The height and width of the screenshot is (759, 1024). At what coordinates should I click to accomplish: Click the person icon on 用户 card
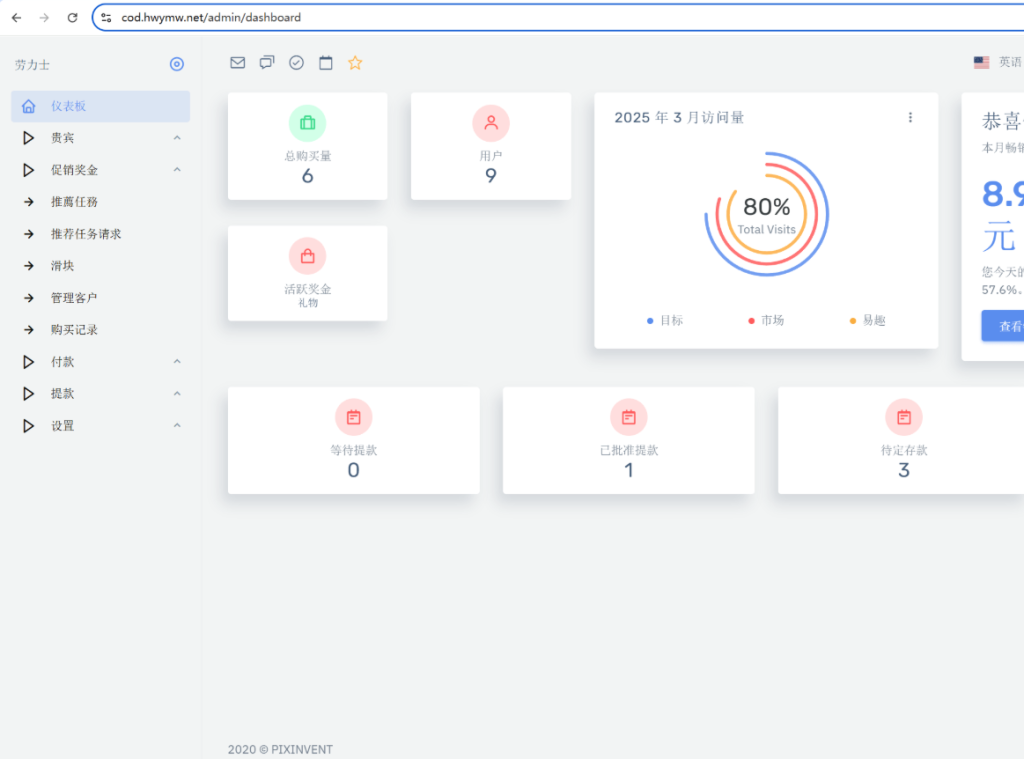[x=491, y=123]
